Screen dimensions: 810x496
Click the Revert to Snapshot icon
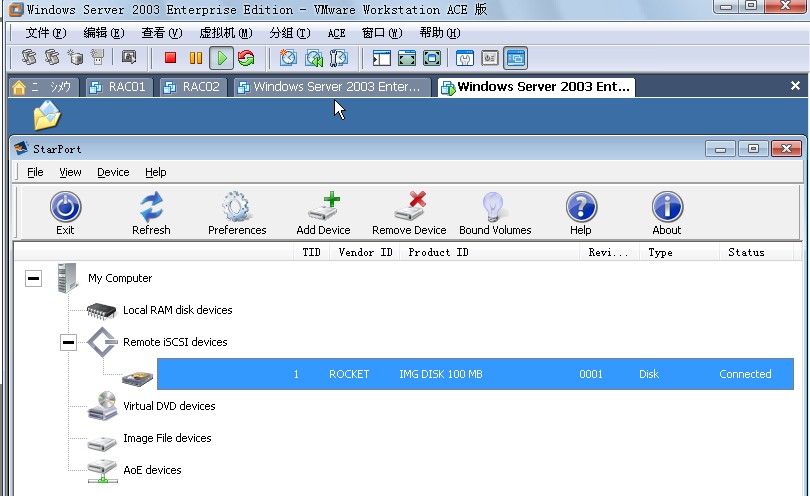pos(314,58)
